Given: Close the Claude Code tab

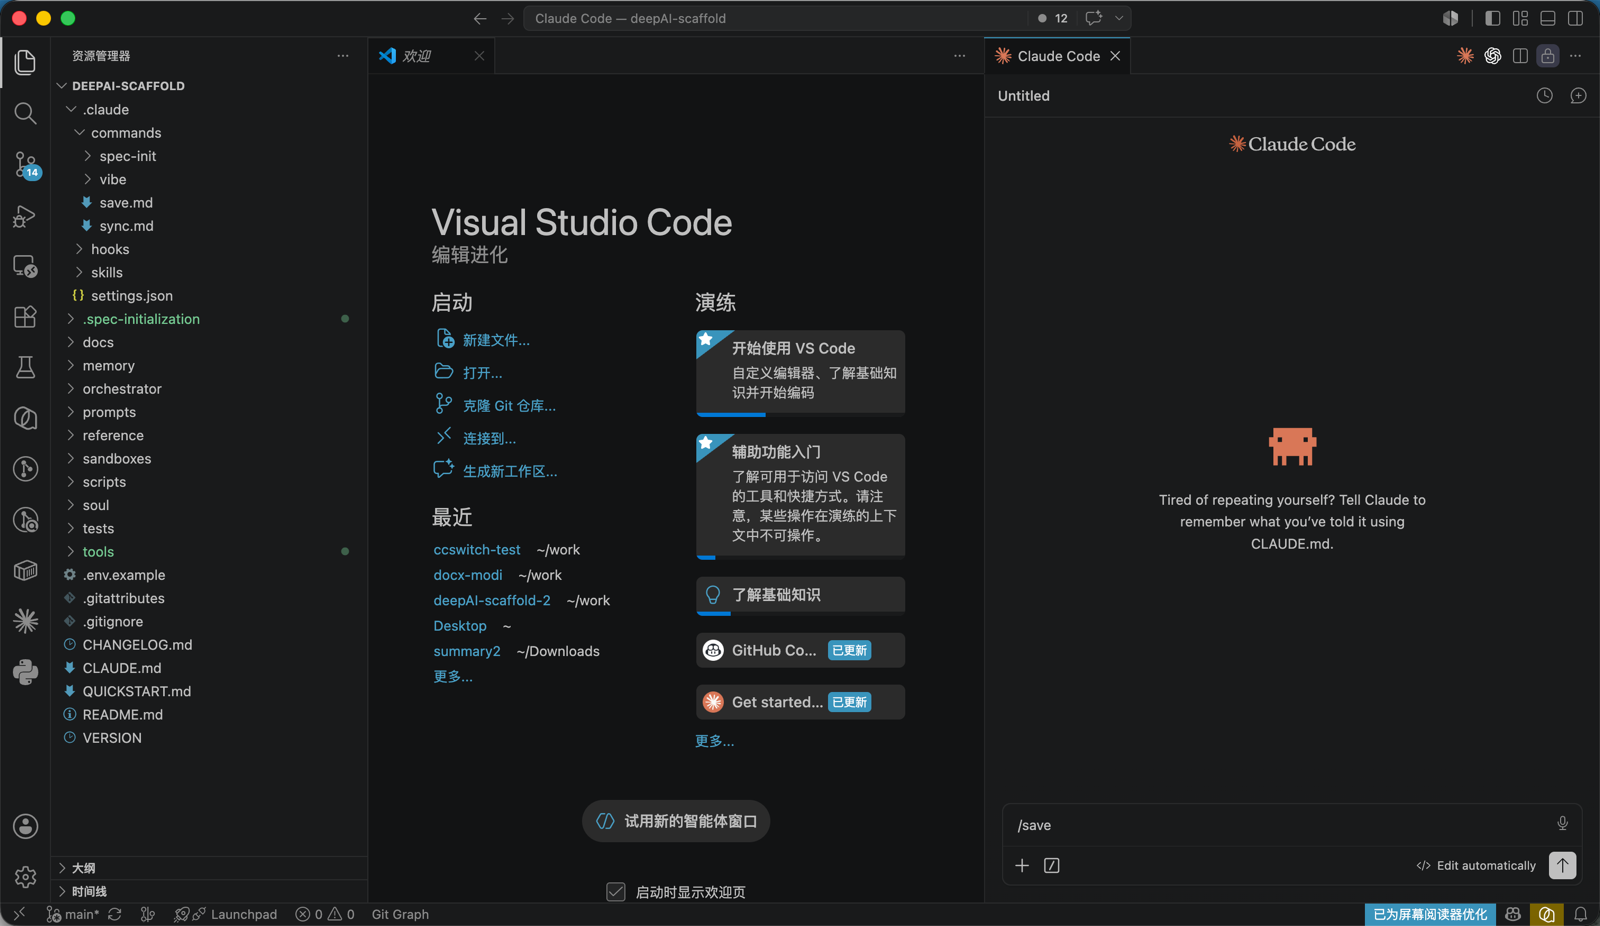Looking at the screenshot, I should (1115, 56).
